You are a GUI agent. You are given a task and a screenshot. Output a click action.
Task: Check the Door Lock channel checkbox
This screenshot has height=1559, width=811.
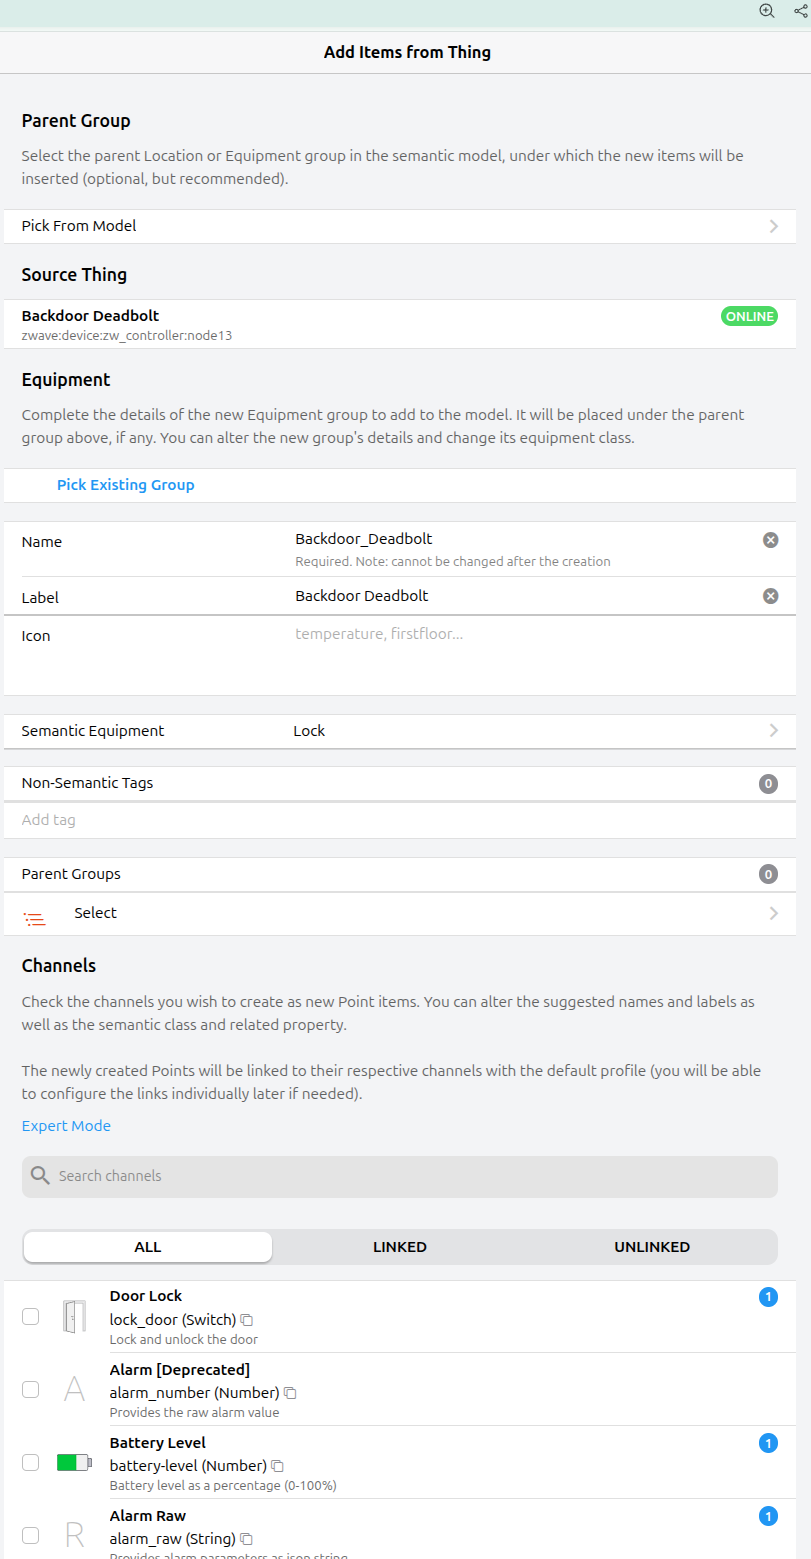click(x=31, y=1317)
